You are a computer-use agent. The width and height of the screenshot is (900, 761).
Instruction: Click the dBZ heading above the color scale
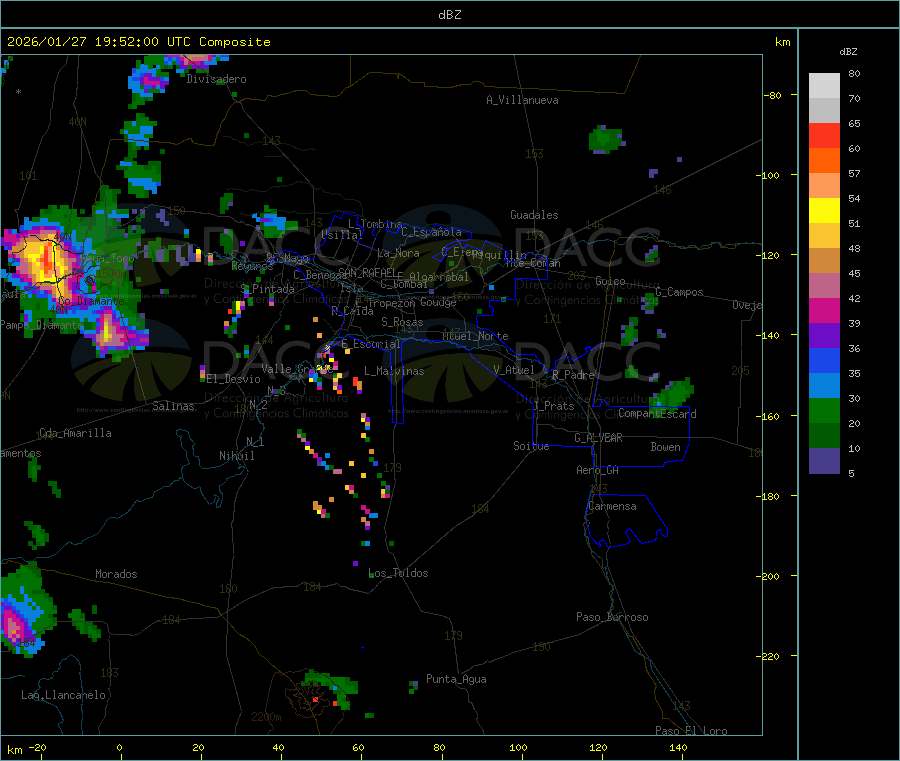(848, 52)
